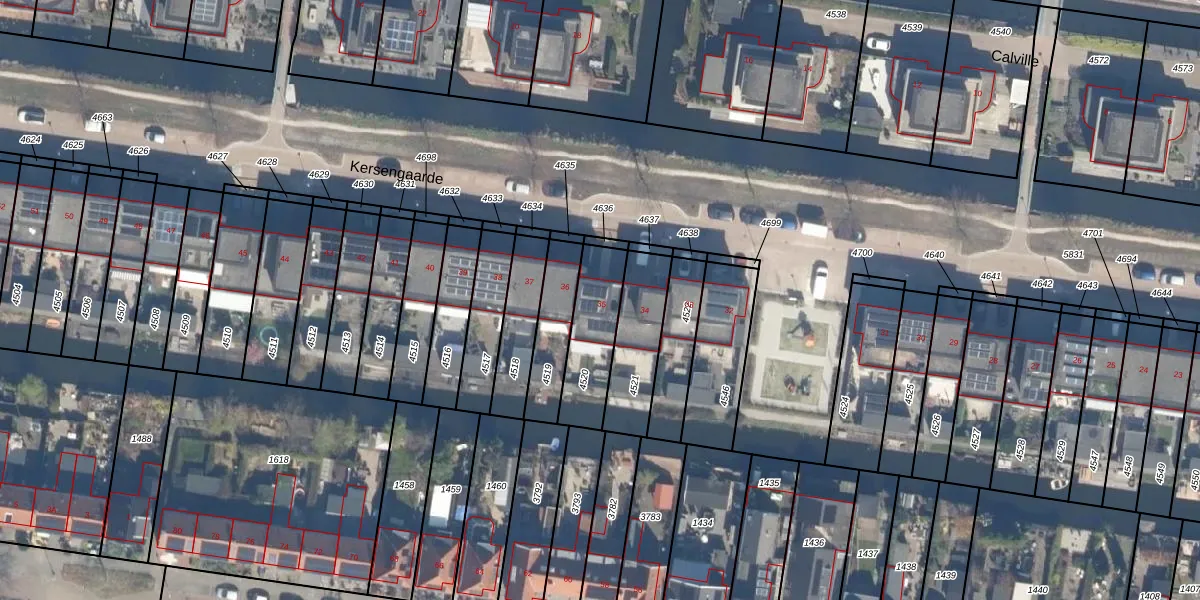Click parcel number 4635 label
This screenshot has width=1200, height=600.
pos(565,166)
